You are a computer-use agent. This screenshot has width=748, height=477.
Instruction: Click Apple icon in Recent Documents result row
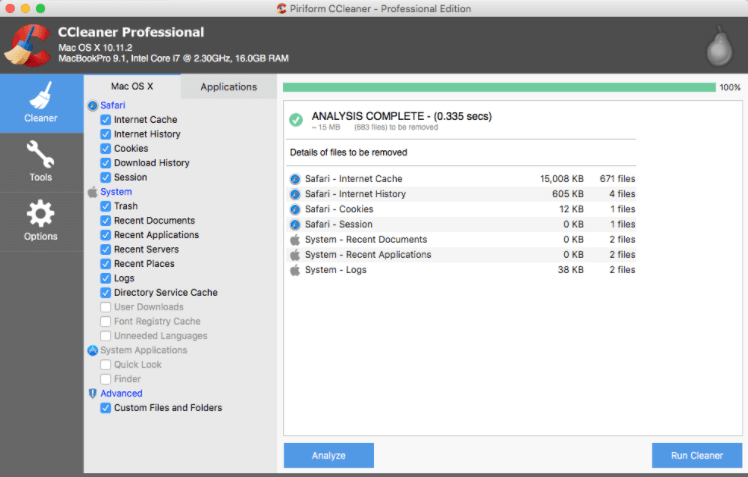[x=295, y=239]
